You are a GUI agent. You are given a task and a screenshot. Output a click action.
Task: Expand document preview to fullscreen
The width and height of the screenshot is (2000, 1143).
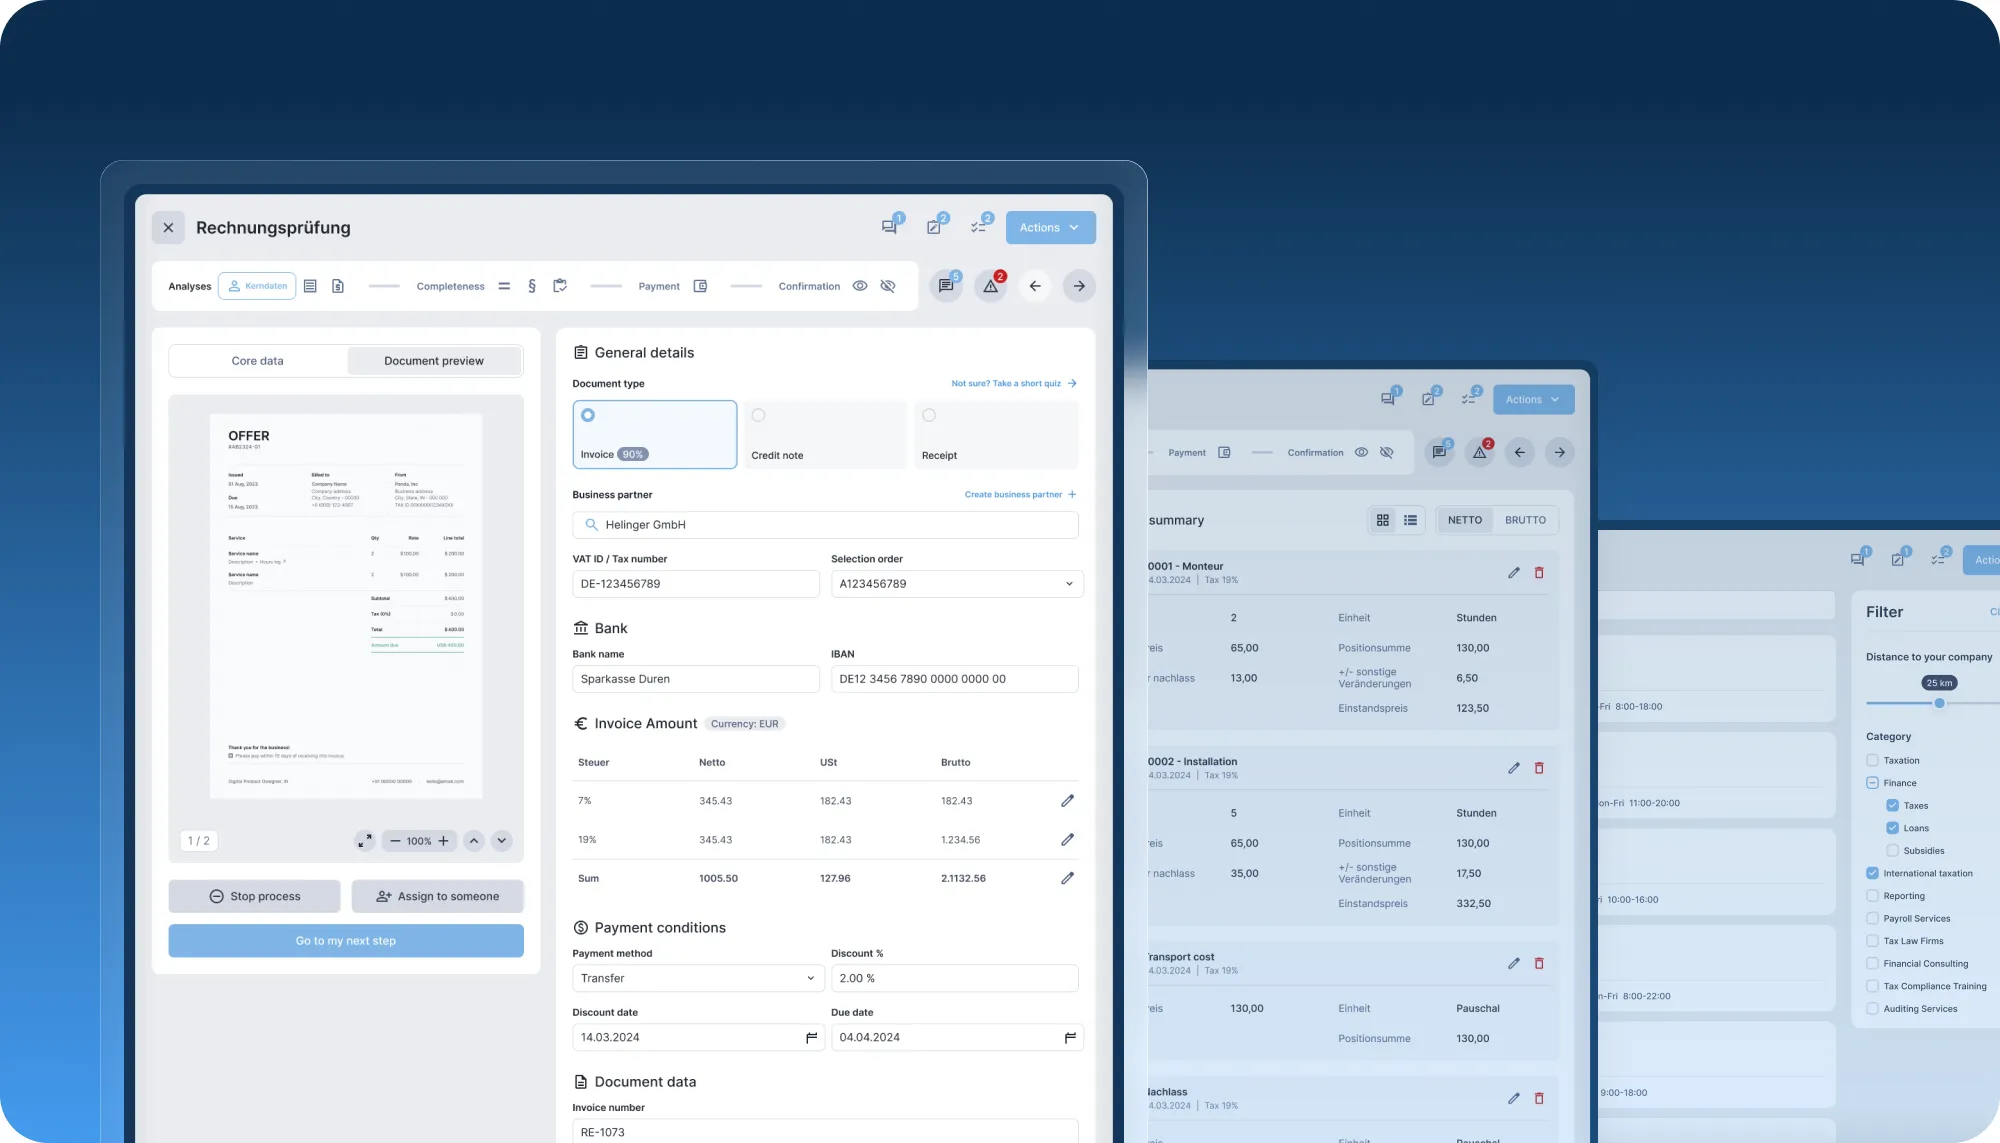point(365,841)
